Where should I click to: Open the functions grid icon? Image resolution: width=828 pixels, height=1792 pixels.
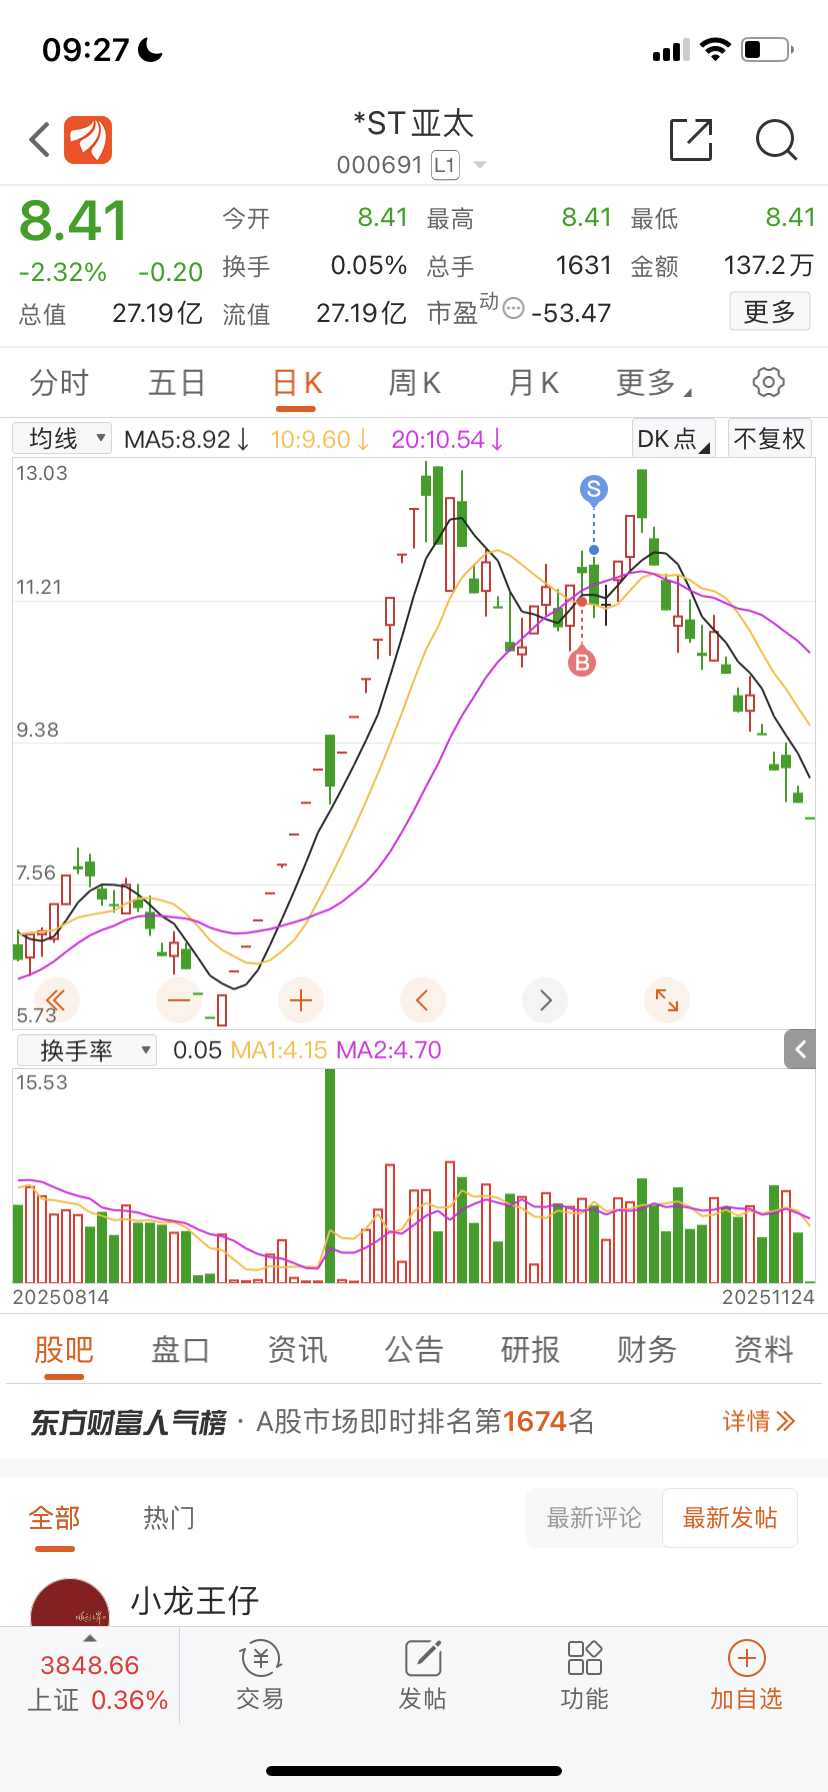point(585,1658)
